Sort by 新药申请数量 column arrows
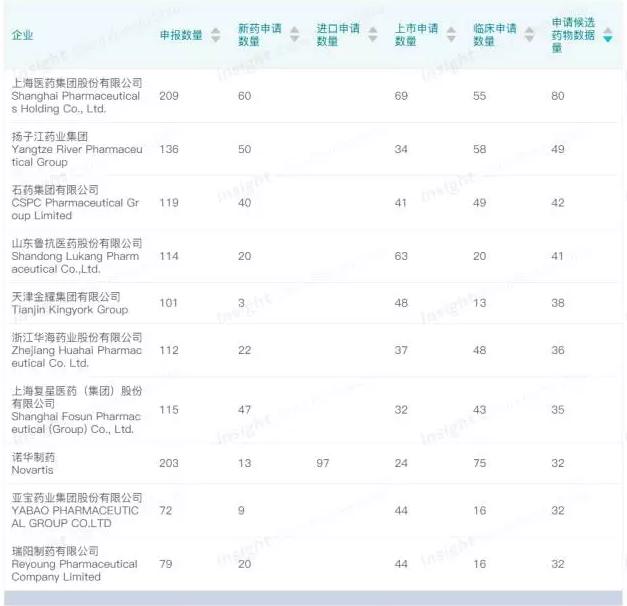 click(294, 34)
